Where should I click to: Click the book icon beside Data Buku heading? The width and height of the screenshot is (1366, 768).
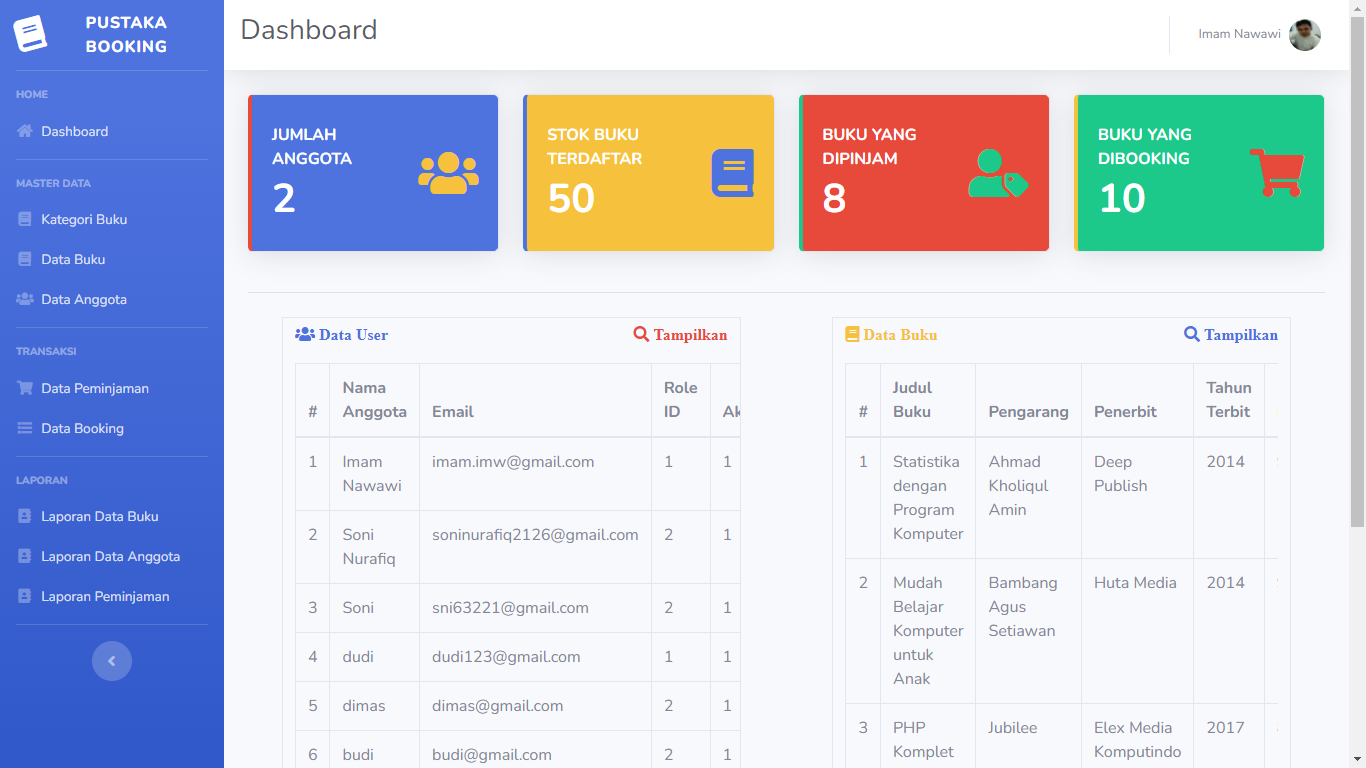[852, 335]
